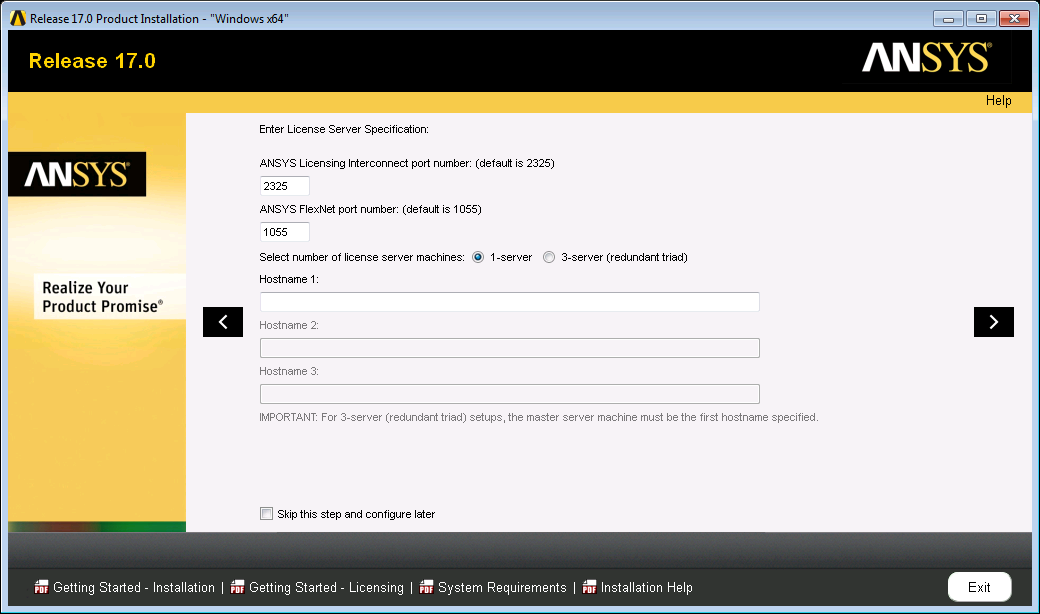Click the Licensing Interconnect port number field
Image resolution: width=1040 pixels, height=614 pixels.
pyautogui.click(x=284, y=186)
